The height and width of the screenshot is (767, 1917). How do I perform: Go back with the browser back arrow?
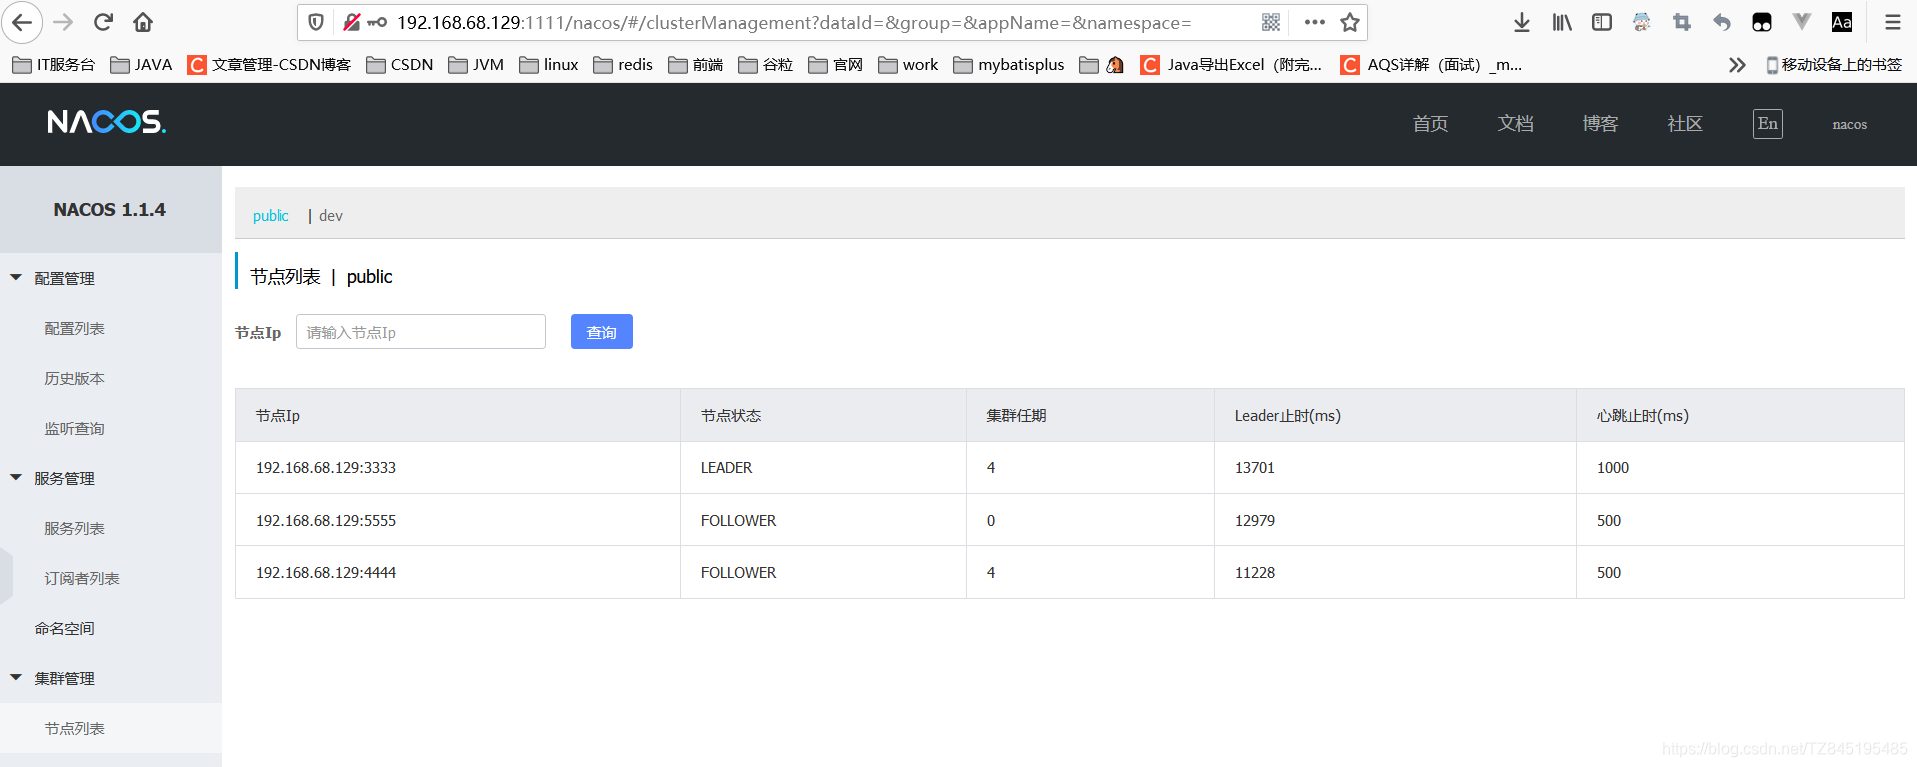22,22
